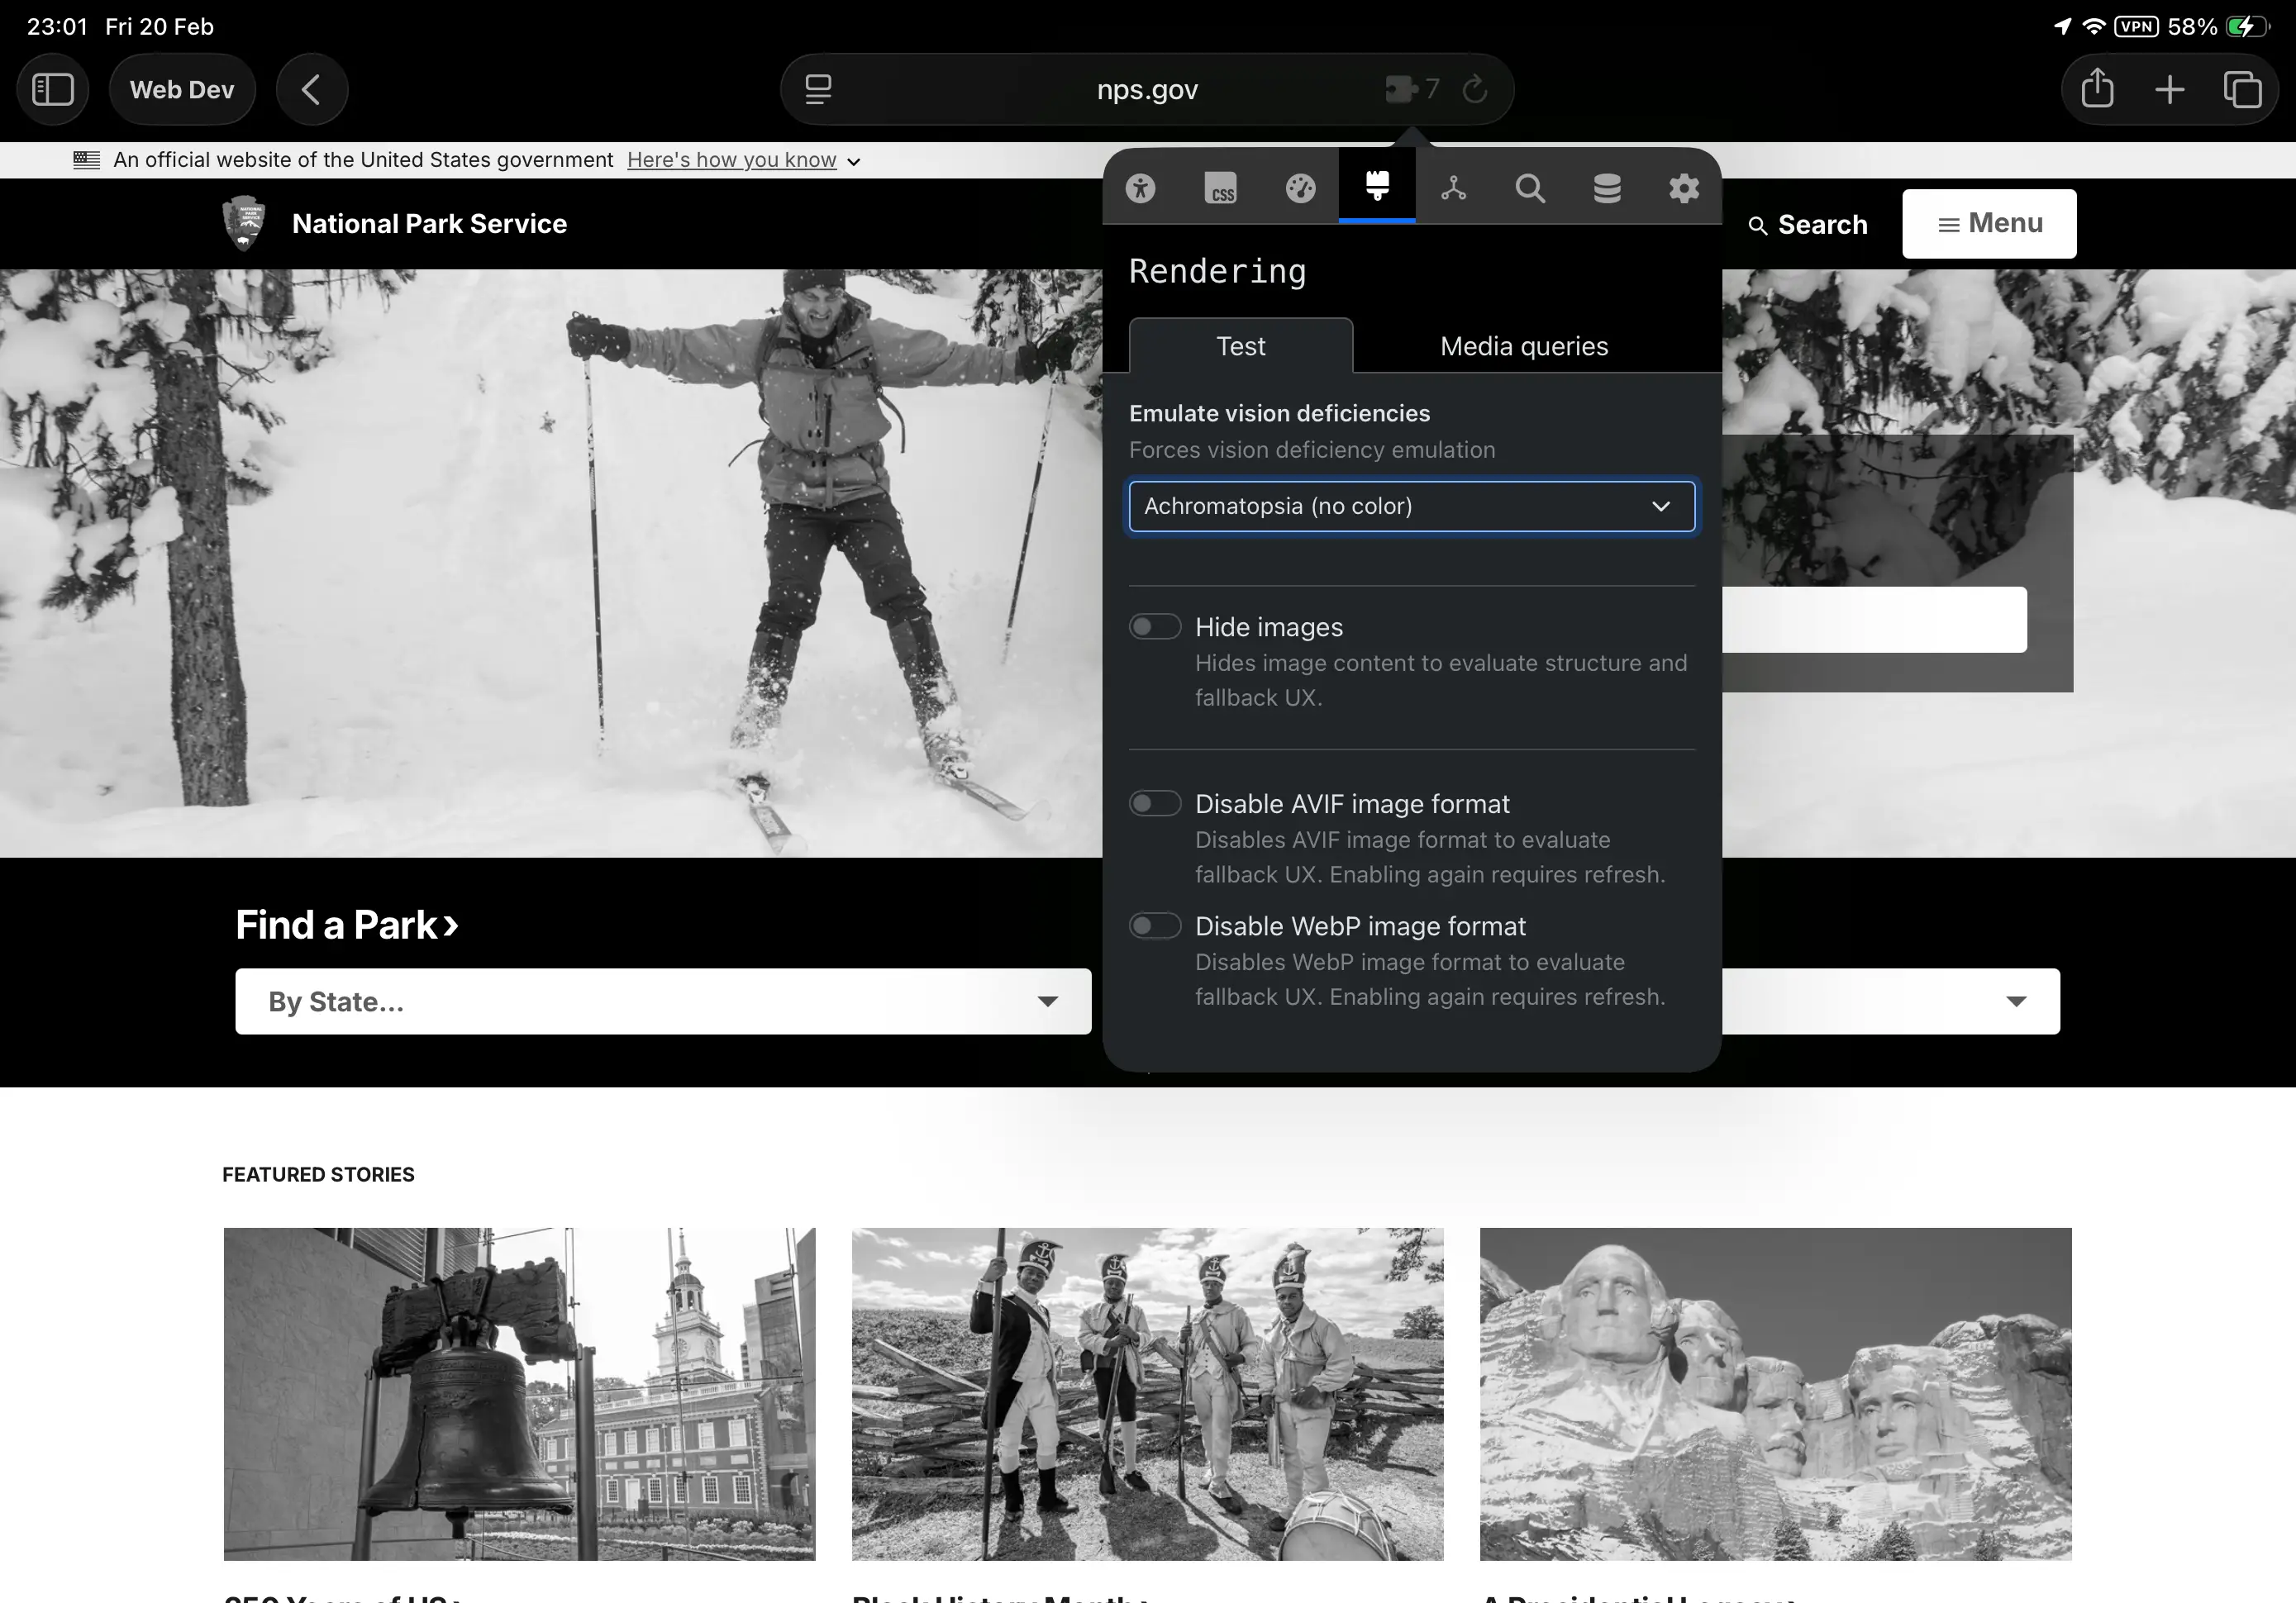Enable Disable WebP image format toggle
Viewport: 2296px width, 1603px height.
(x=1155, y=925)
